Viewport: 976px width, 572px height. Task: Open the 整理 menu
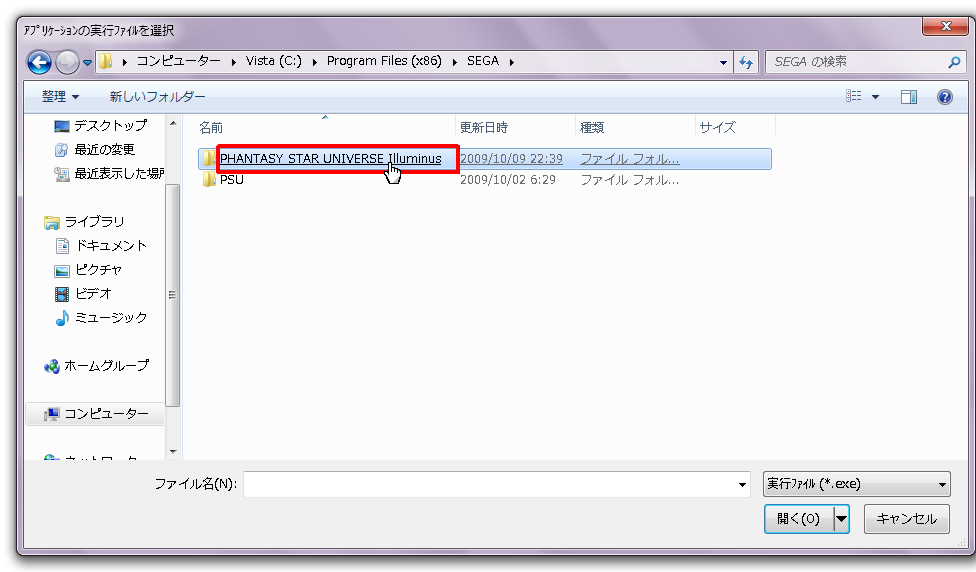click(x=60, y=96)
